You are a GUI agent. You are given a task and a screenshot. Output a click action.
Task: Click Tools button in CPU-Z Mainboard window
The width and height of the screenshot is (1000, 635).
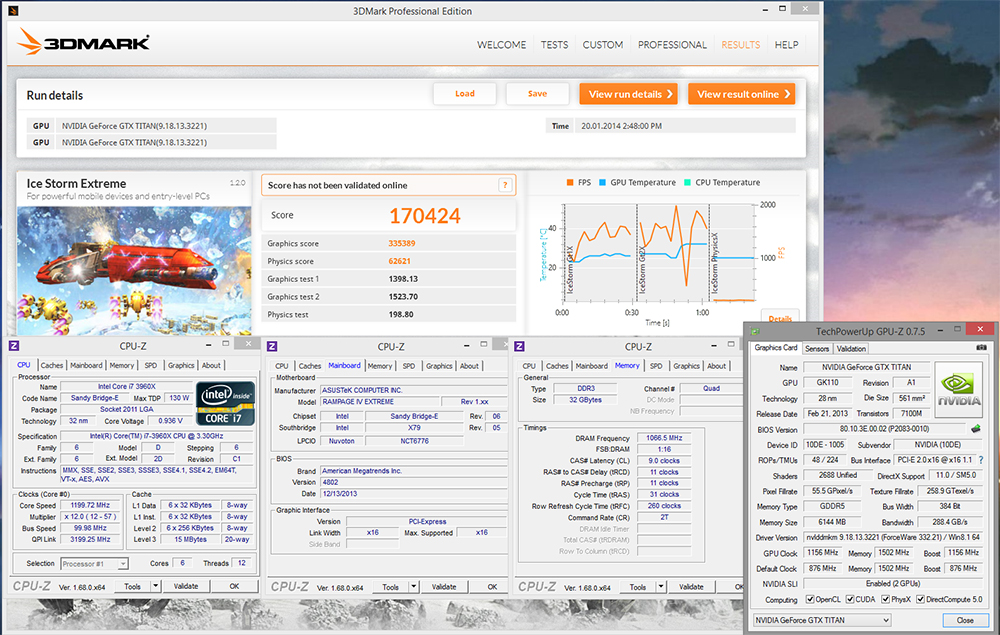tap(391, 587)
